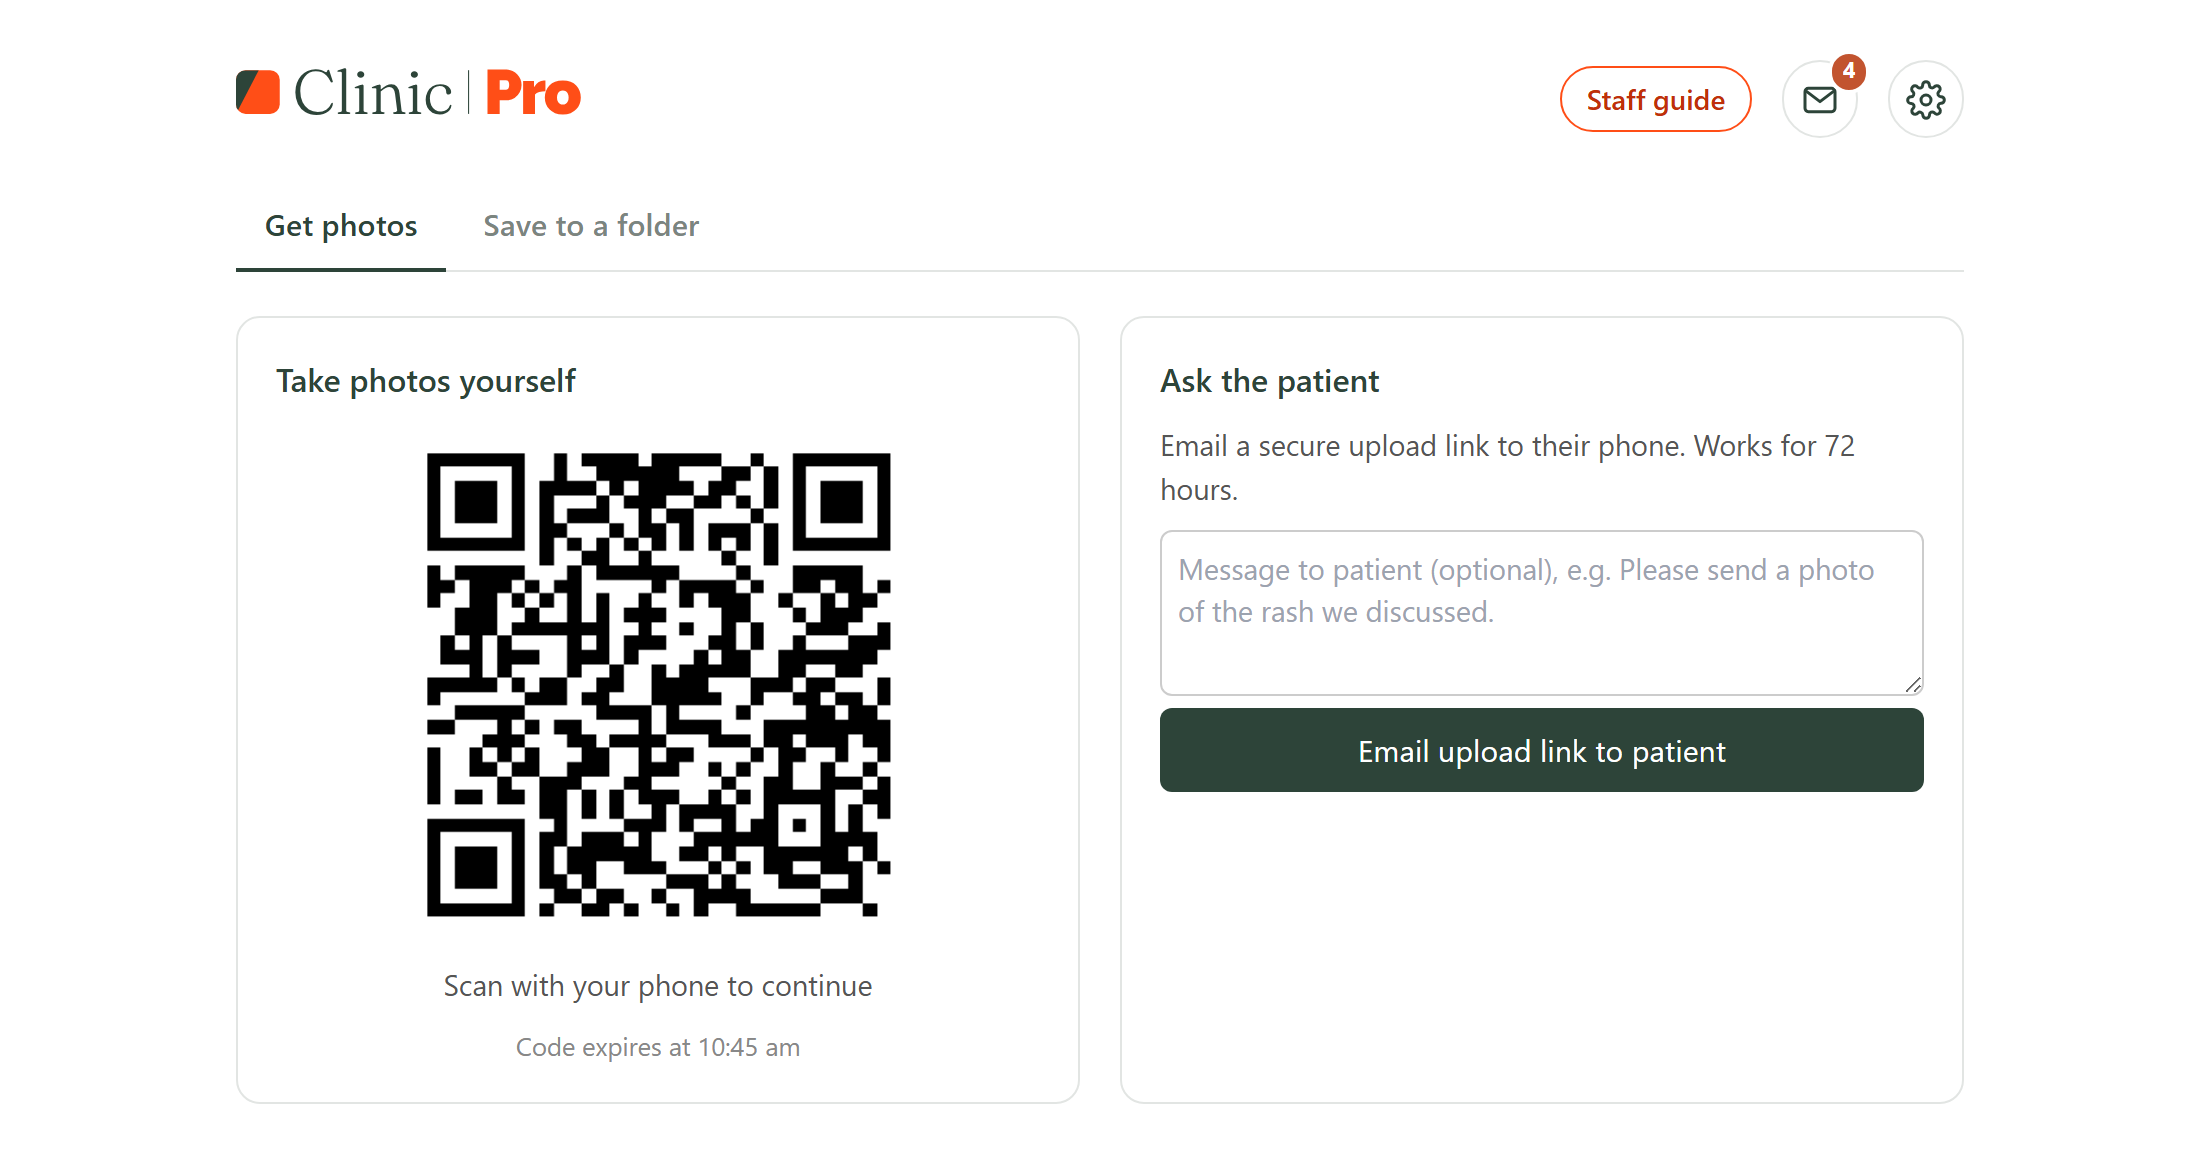Open the Staff guide

1655,100
